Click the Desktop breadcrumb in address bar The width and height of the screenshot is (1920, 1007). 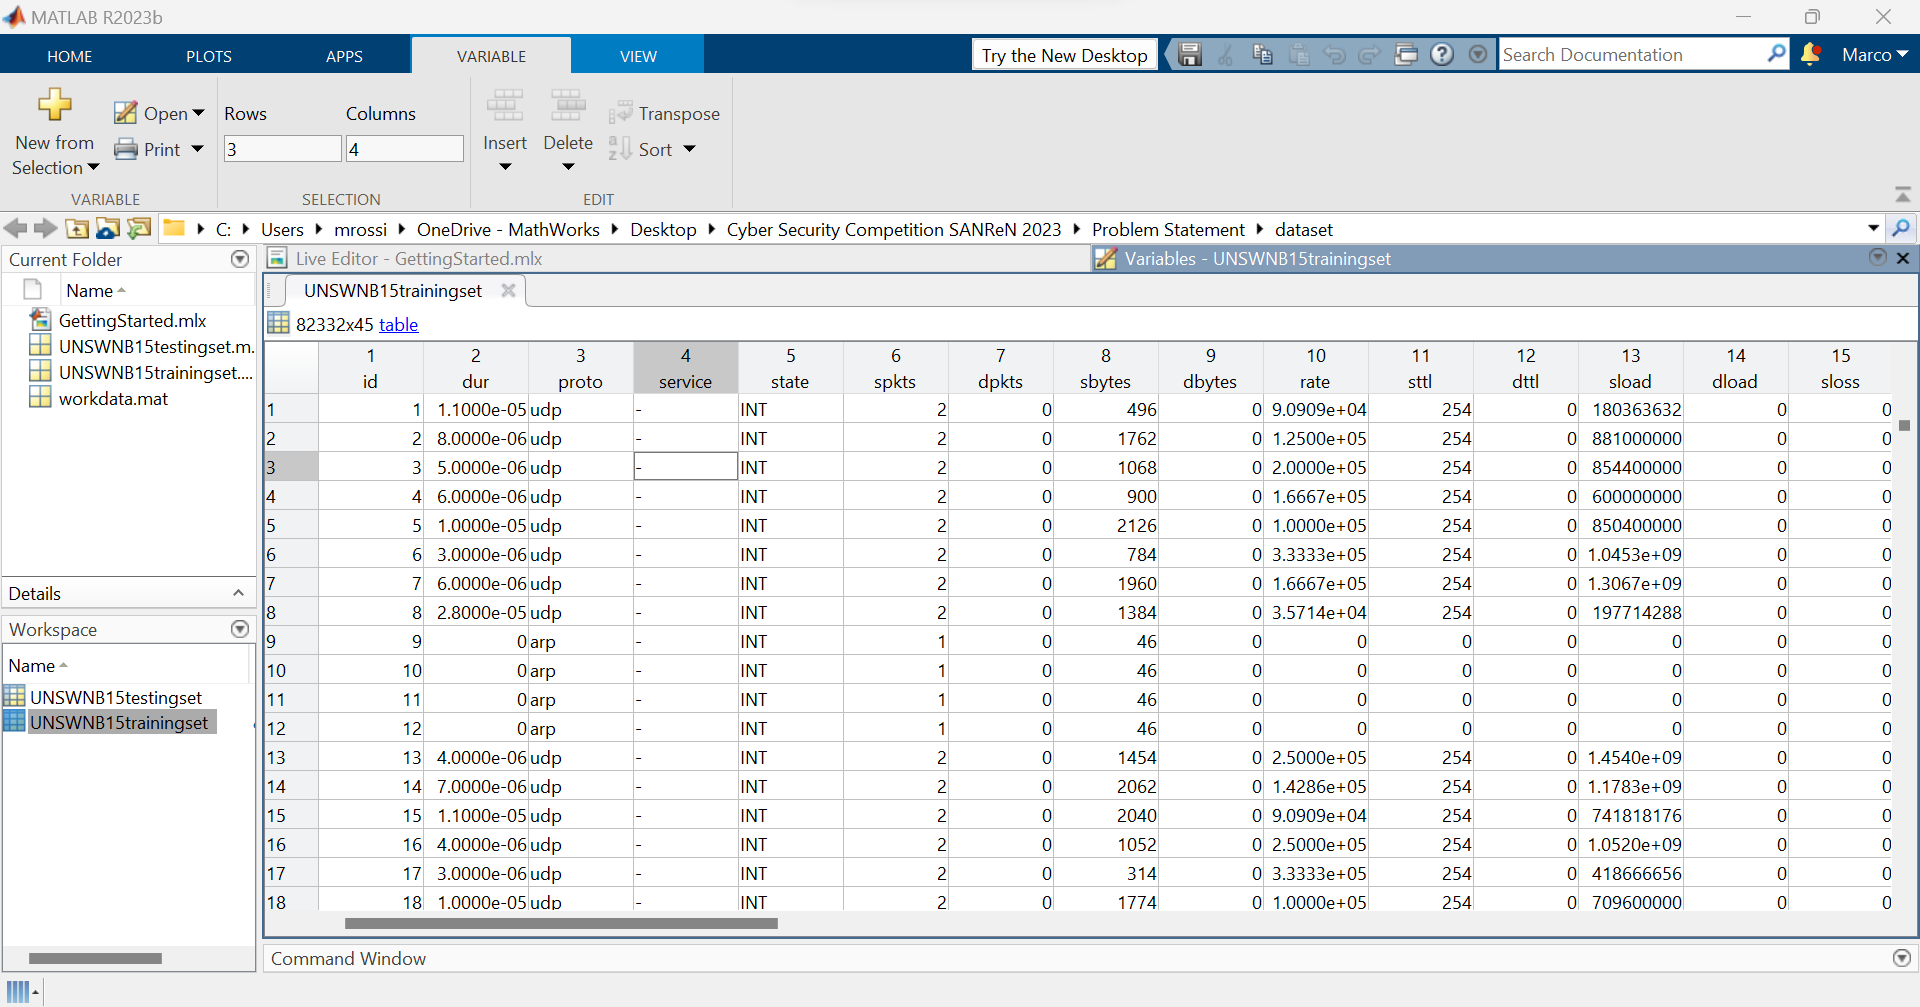663,229
